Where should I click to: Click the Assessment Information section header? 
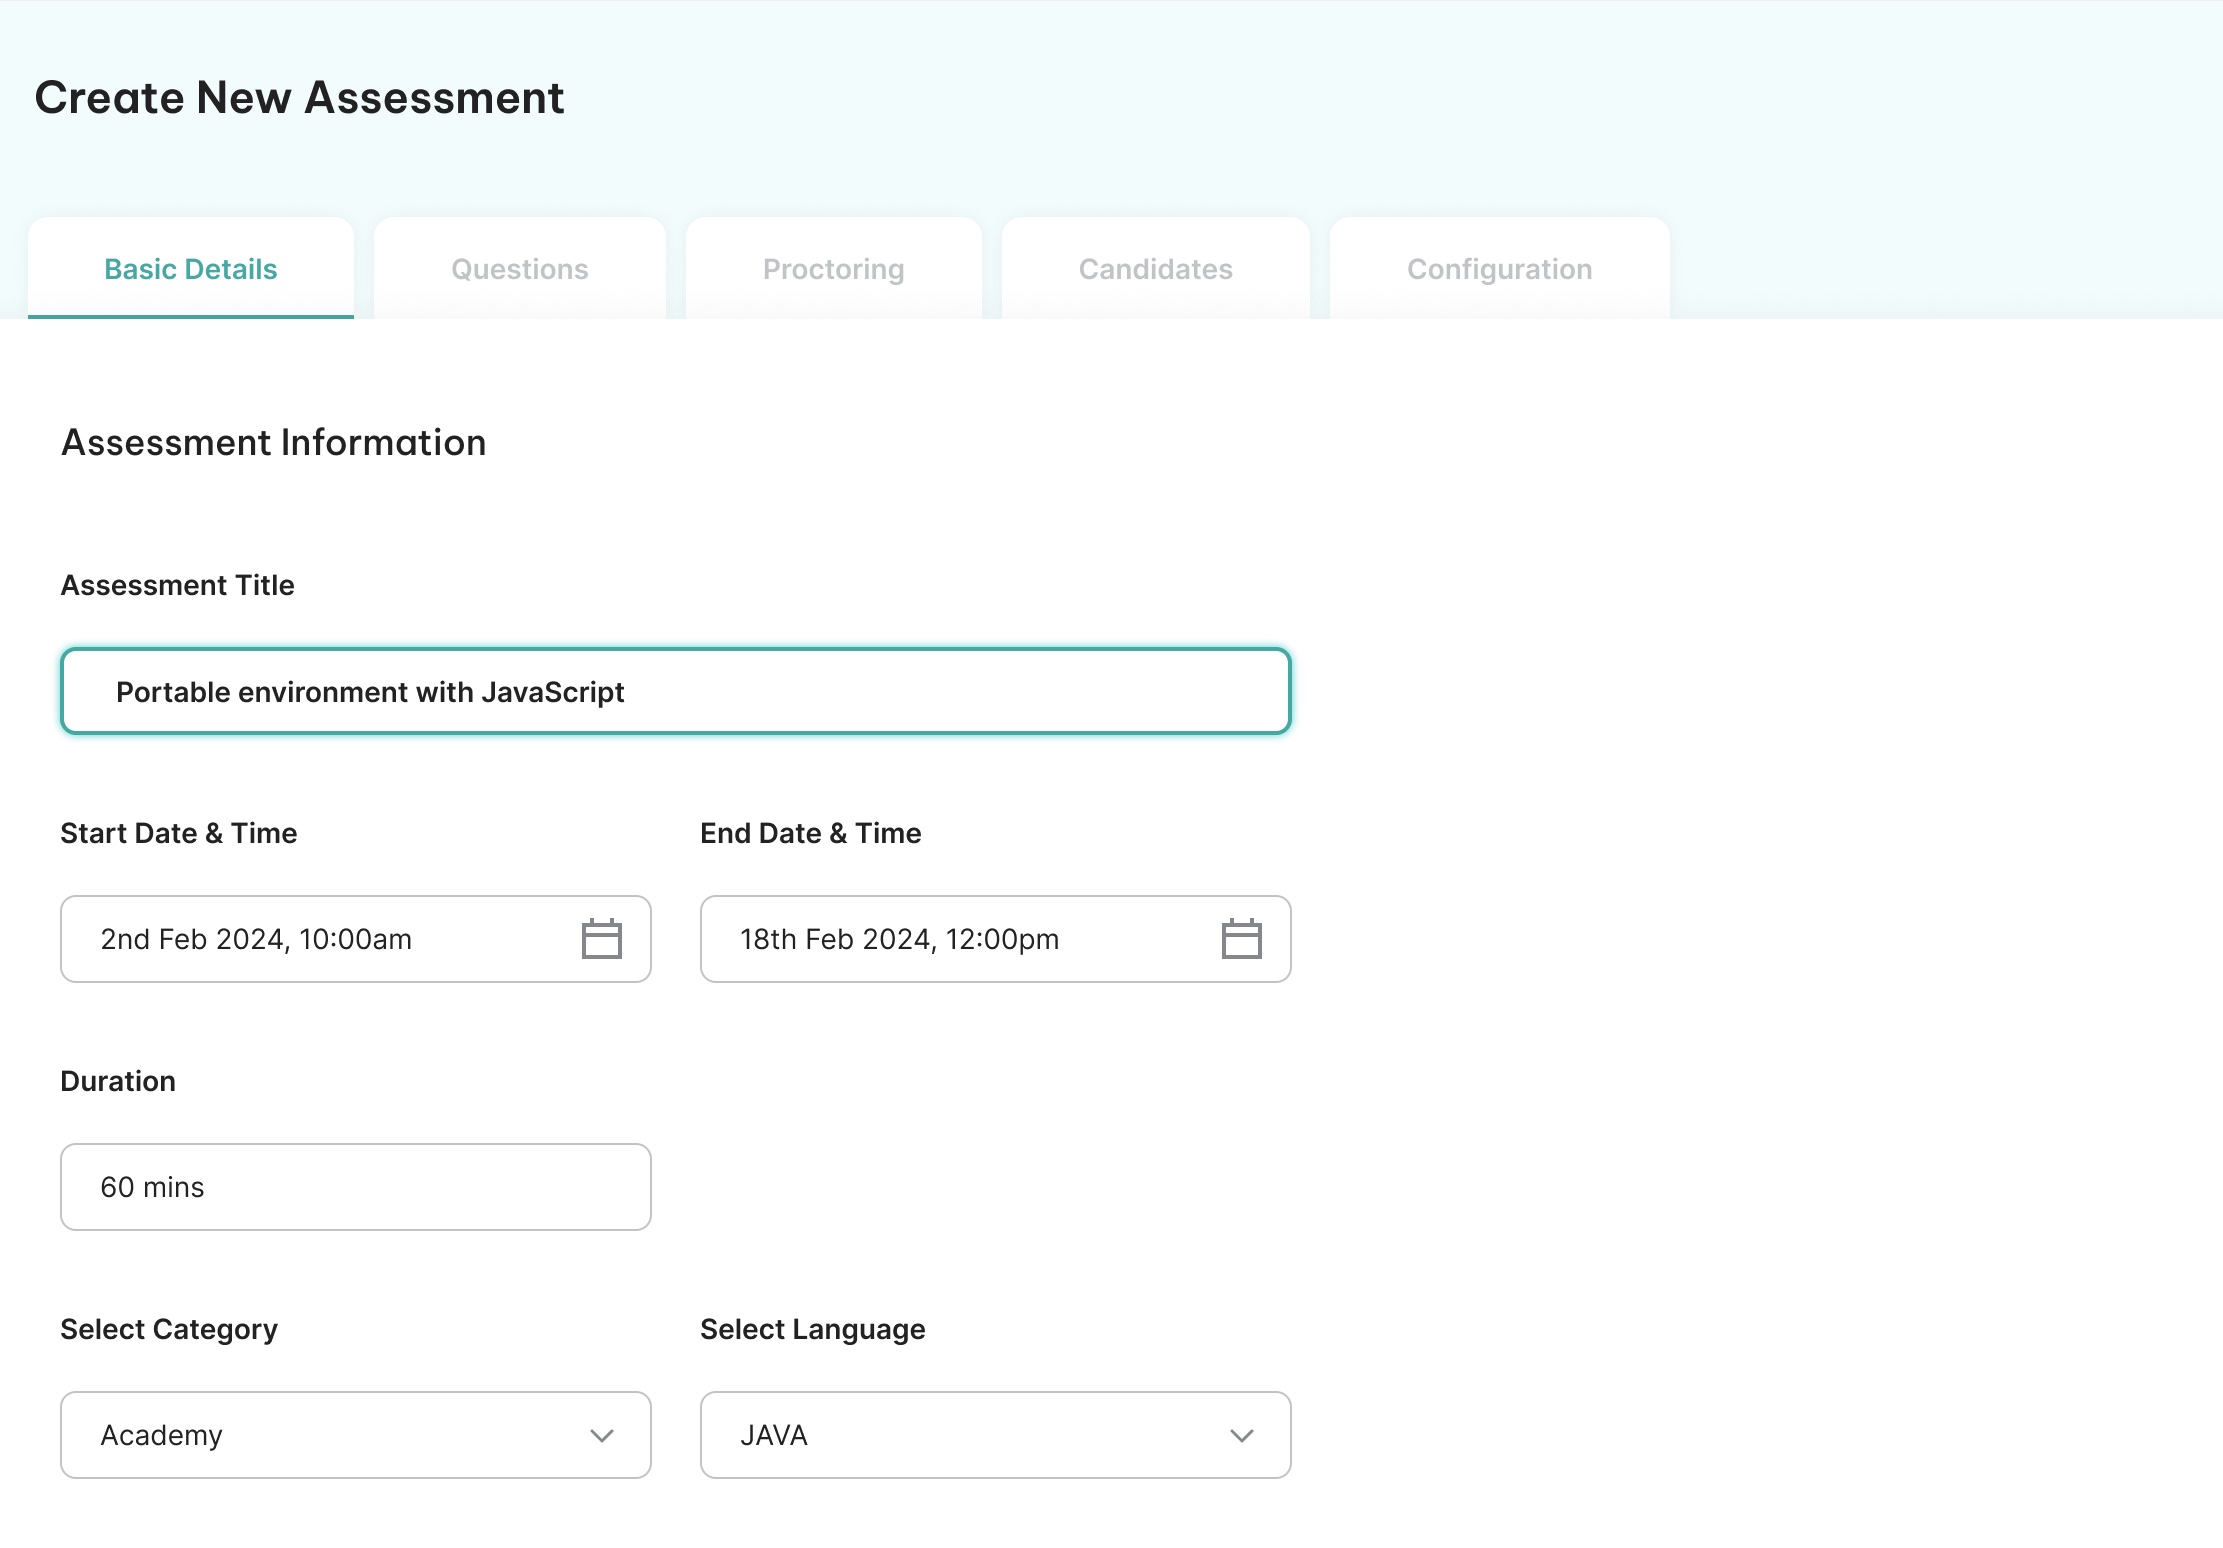274,441
